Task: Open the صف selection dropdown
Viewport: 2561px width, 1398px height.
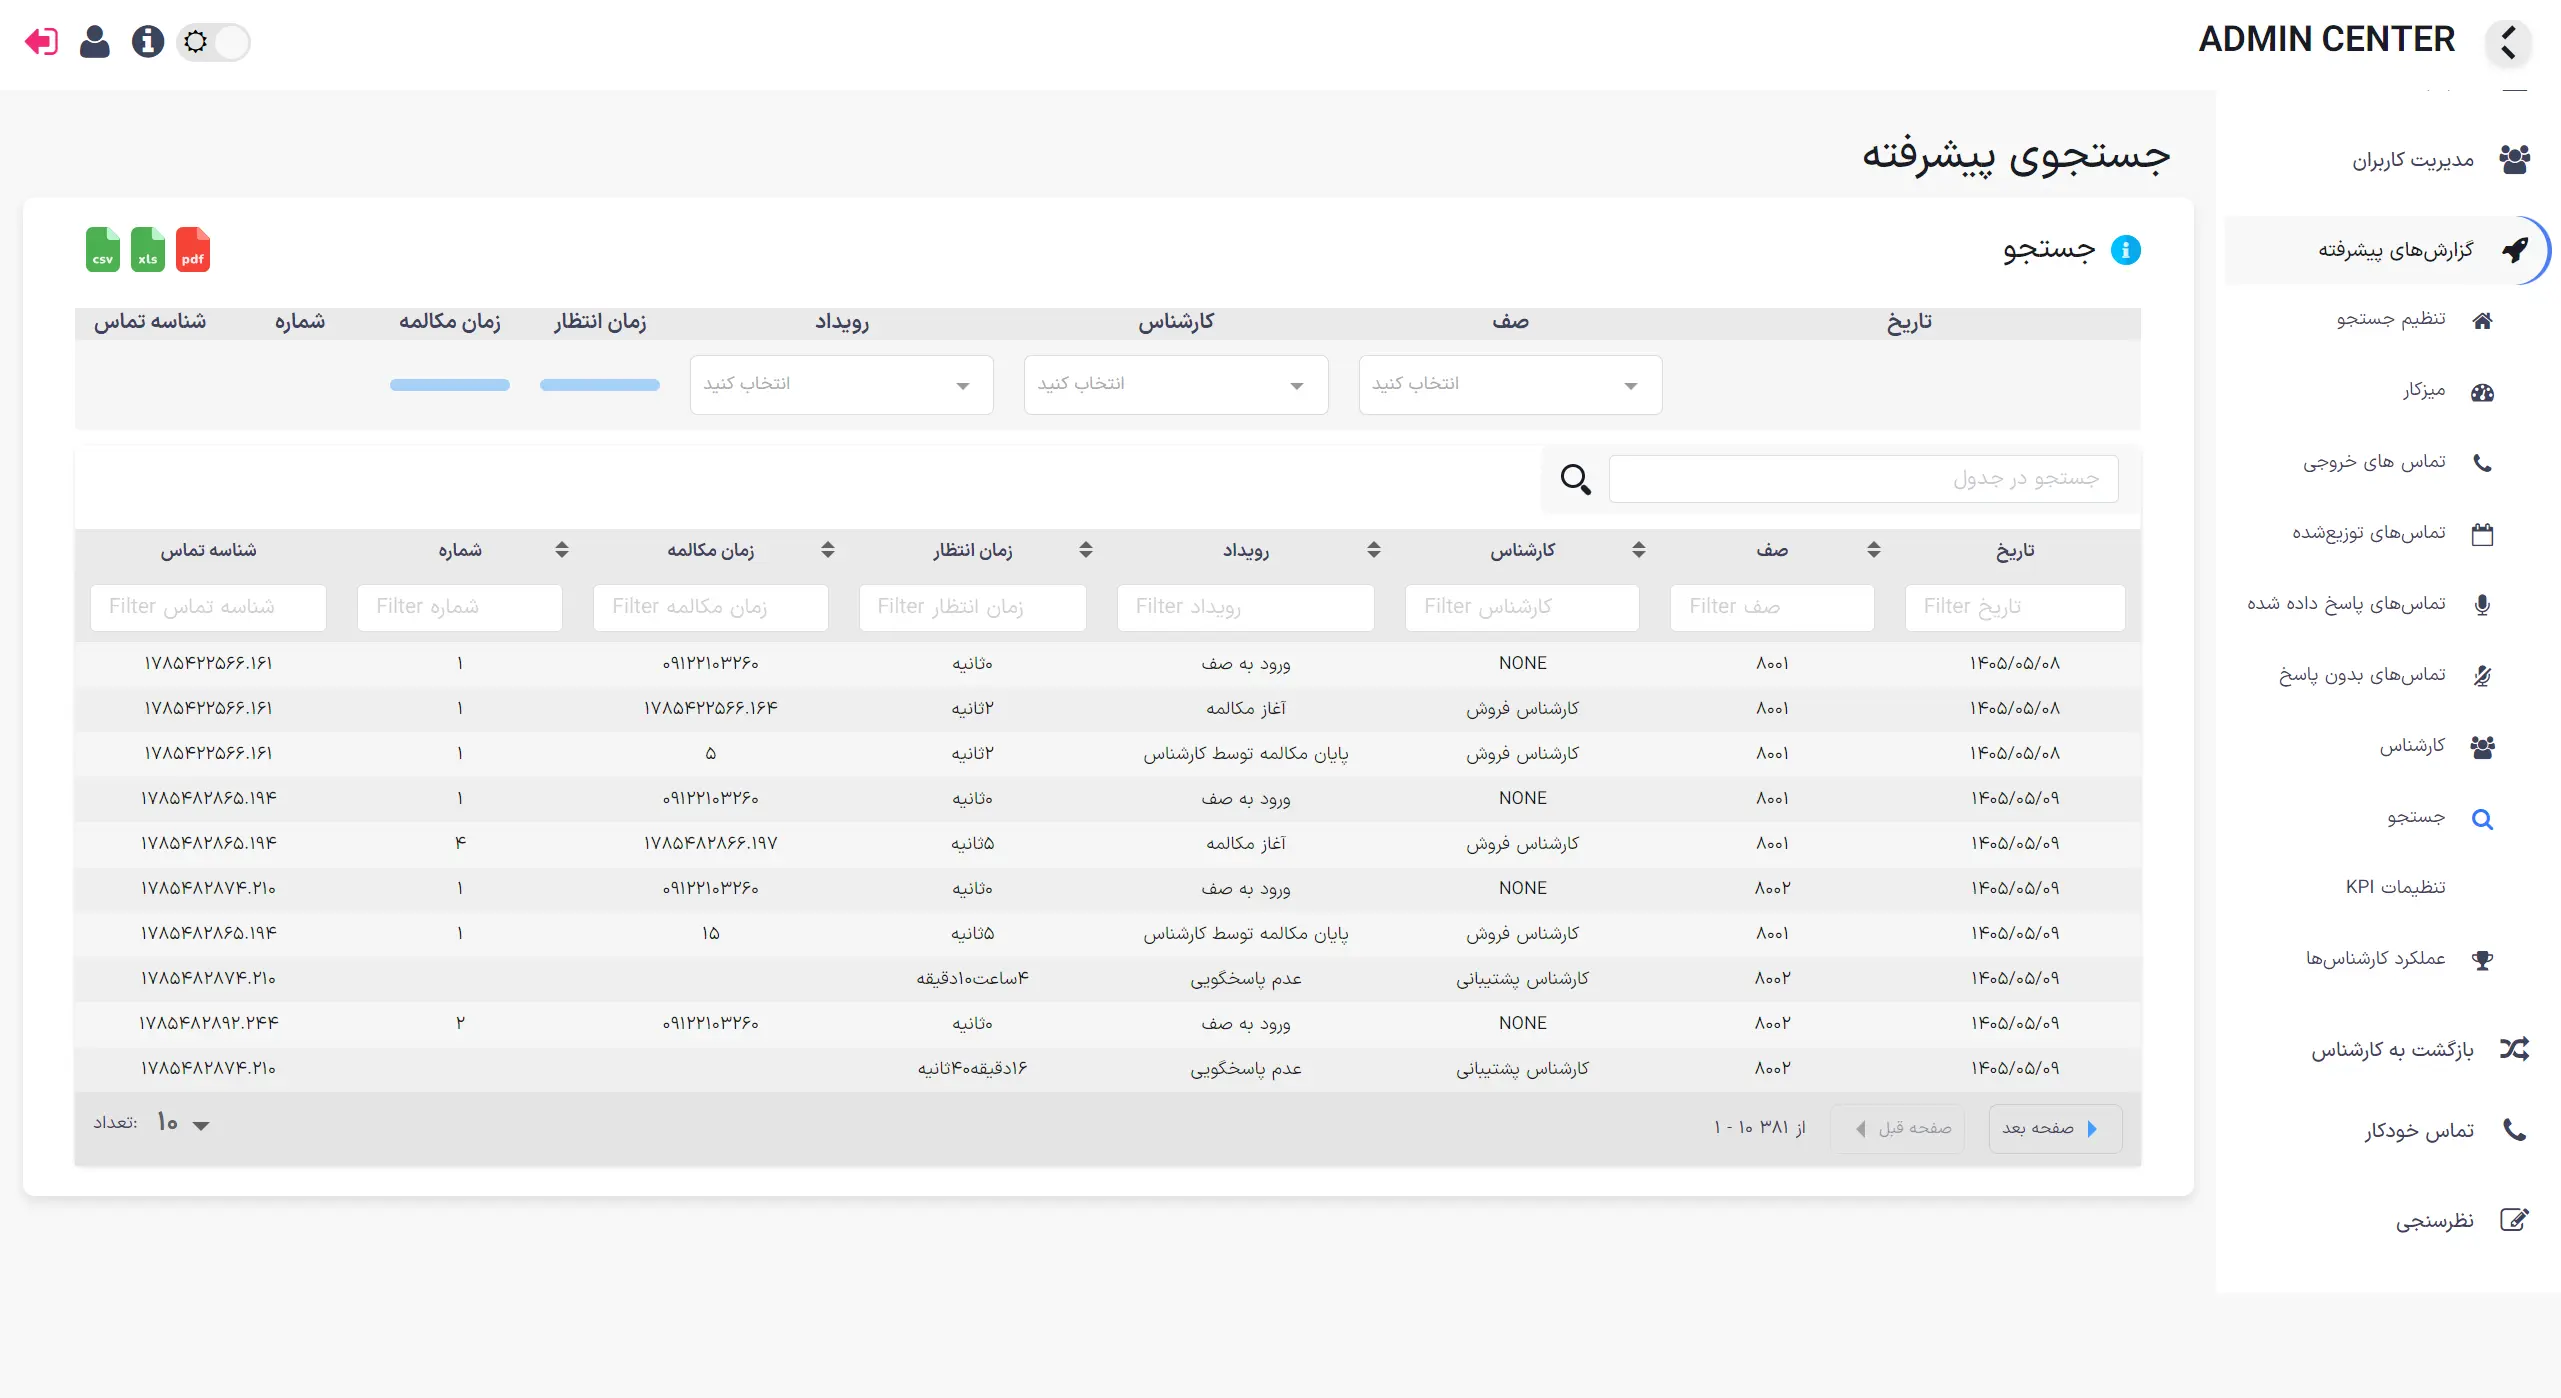Action: [x=1510, y=385]
